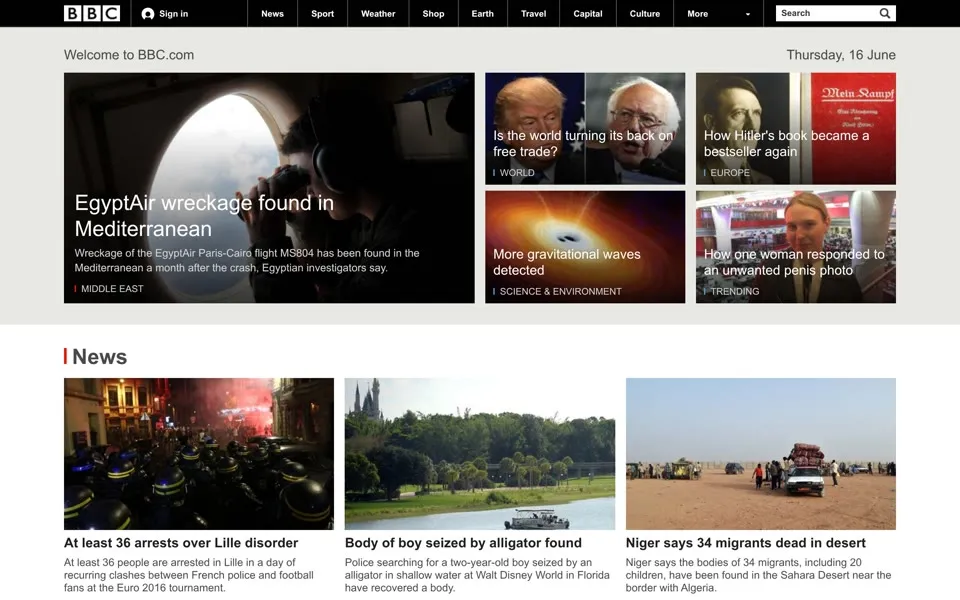This screenshot has width=960, height=600.
Task: Click the Lille arrests summary text
Action: tap(189, 575)
